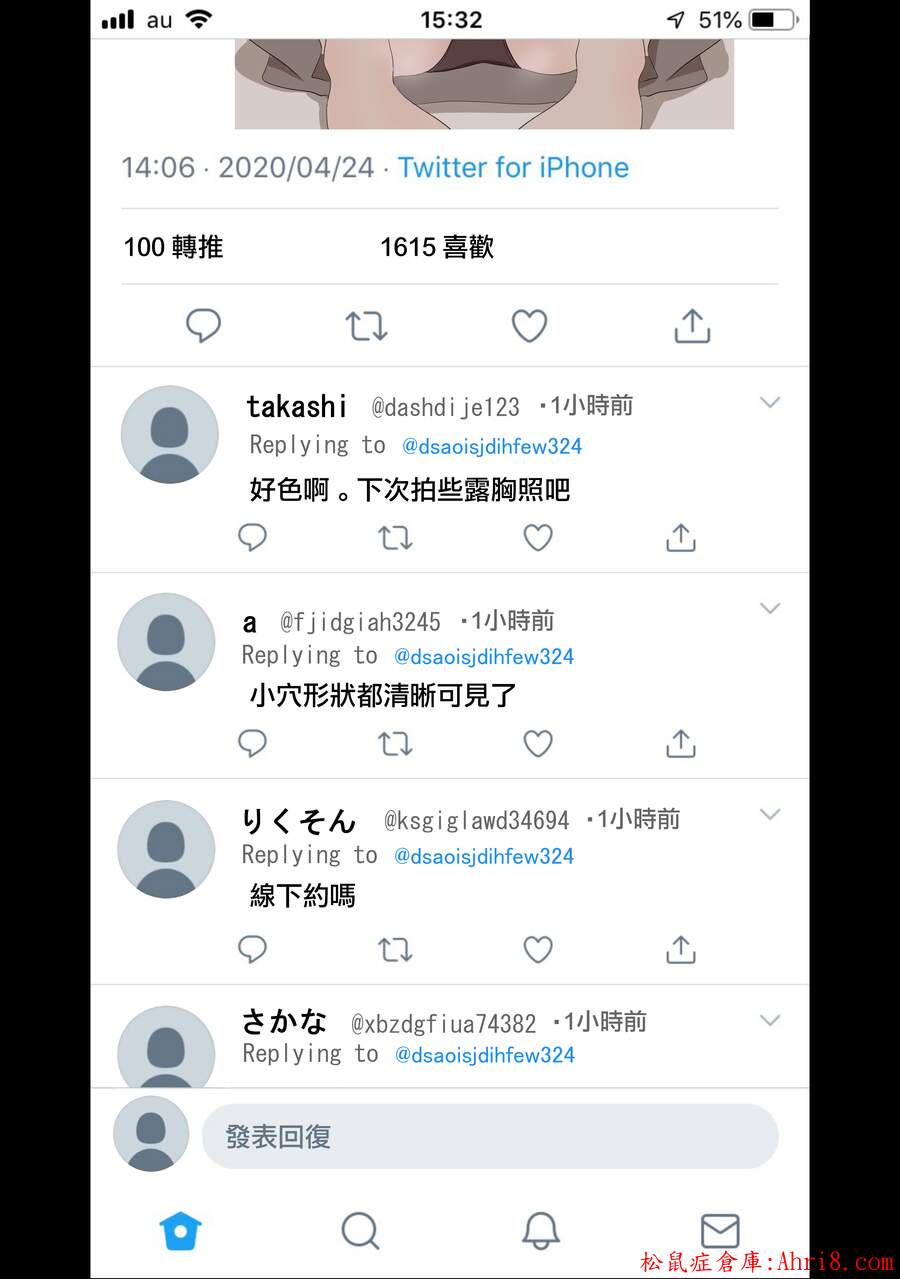900x1279 pixels.
Task: Open the Twitter for iPhone source link
Action: click(513, 167)
